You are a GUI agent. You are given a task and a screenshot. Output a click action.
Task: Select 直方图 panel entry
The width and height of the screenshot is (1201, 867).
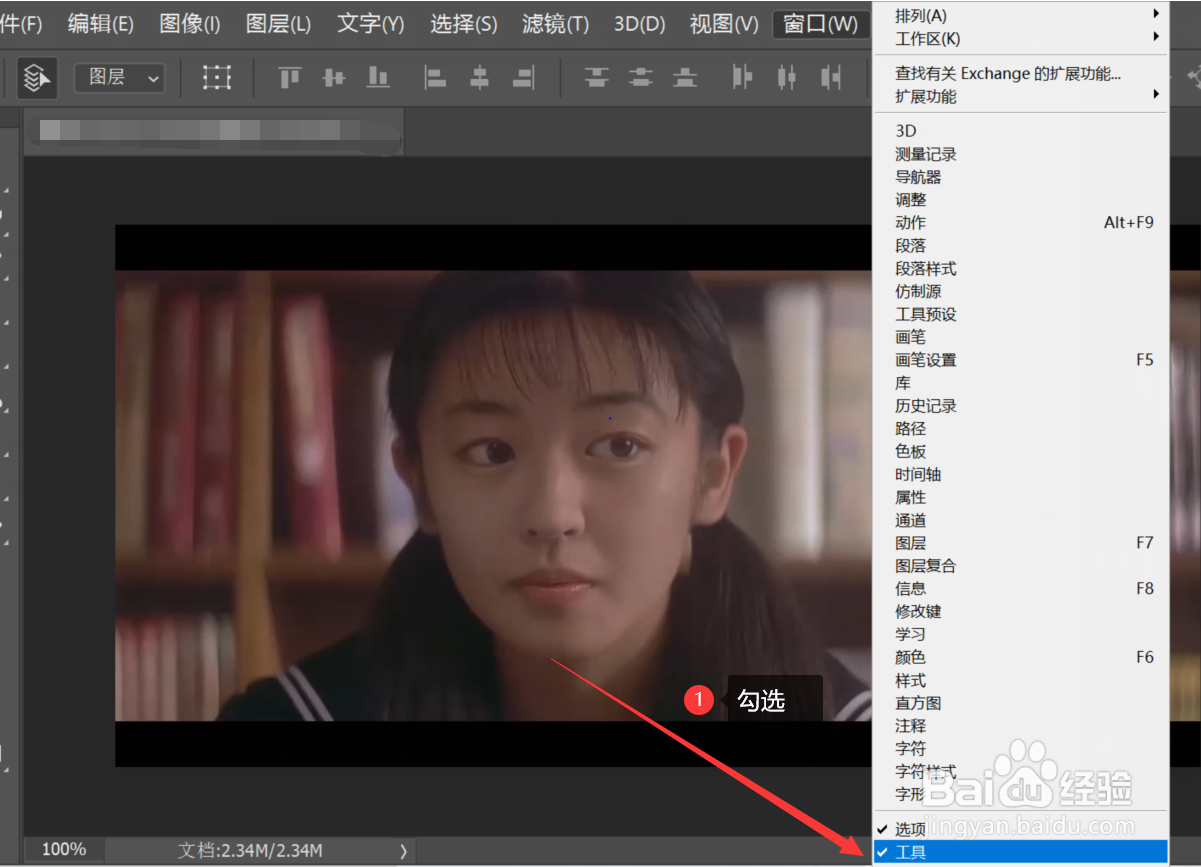[x=1020, y=703]
